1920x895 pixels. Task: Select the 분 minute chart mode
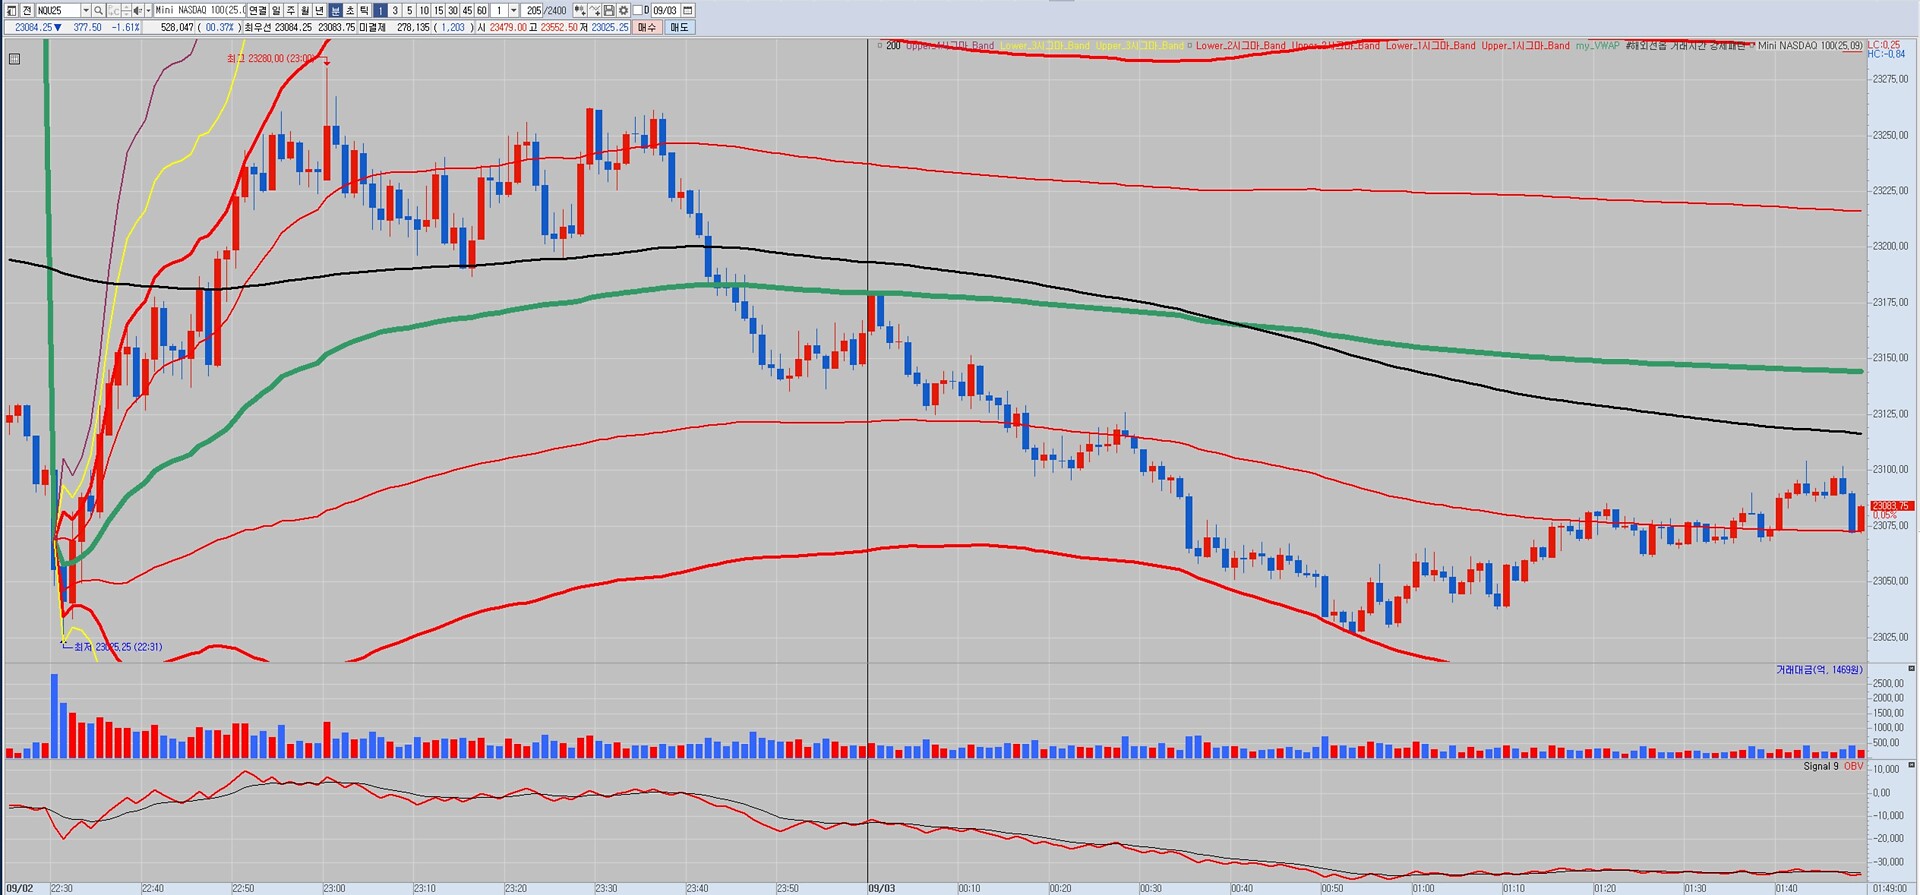point(335,10)
